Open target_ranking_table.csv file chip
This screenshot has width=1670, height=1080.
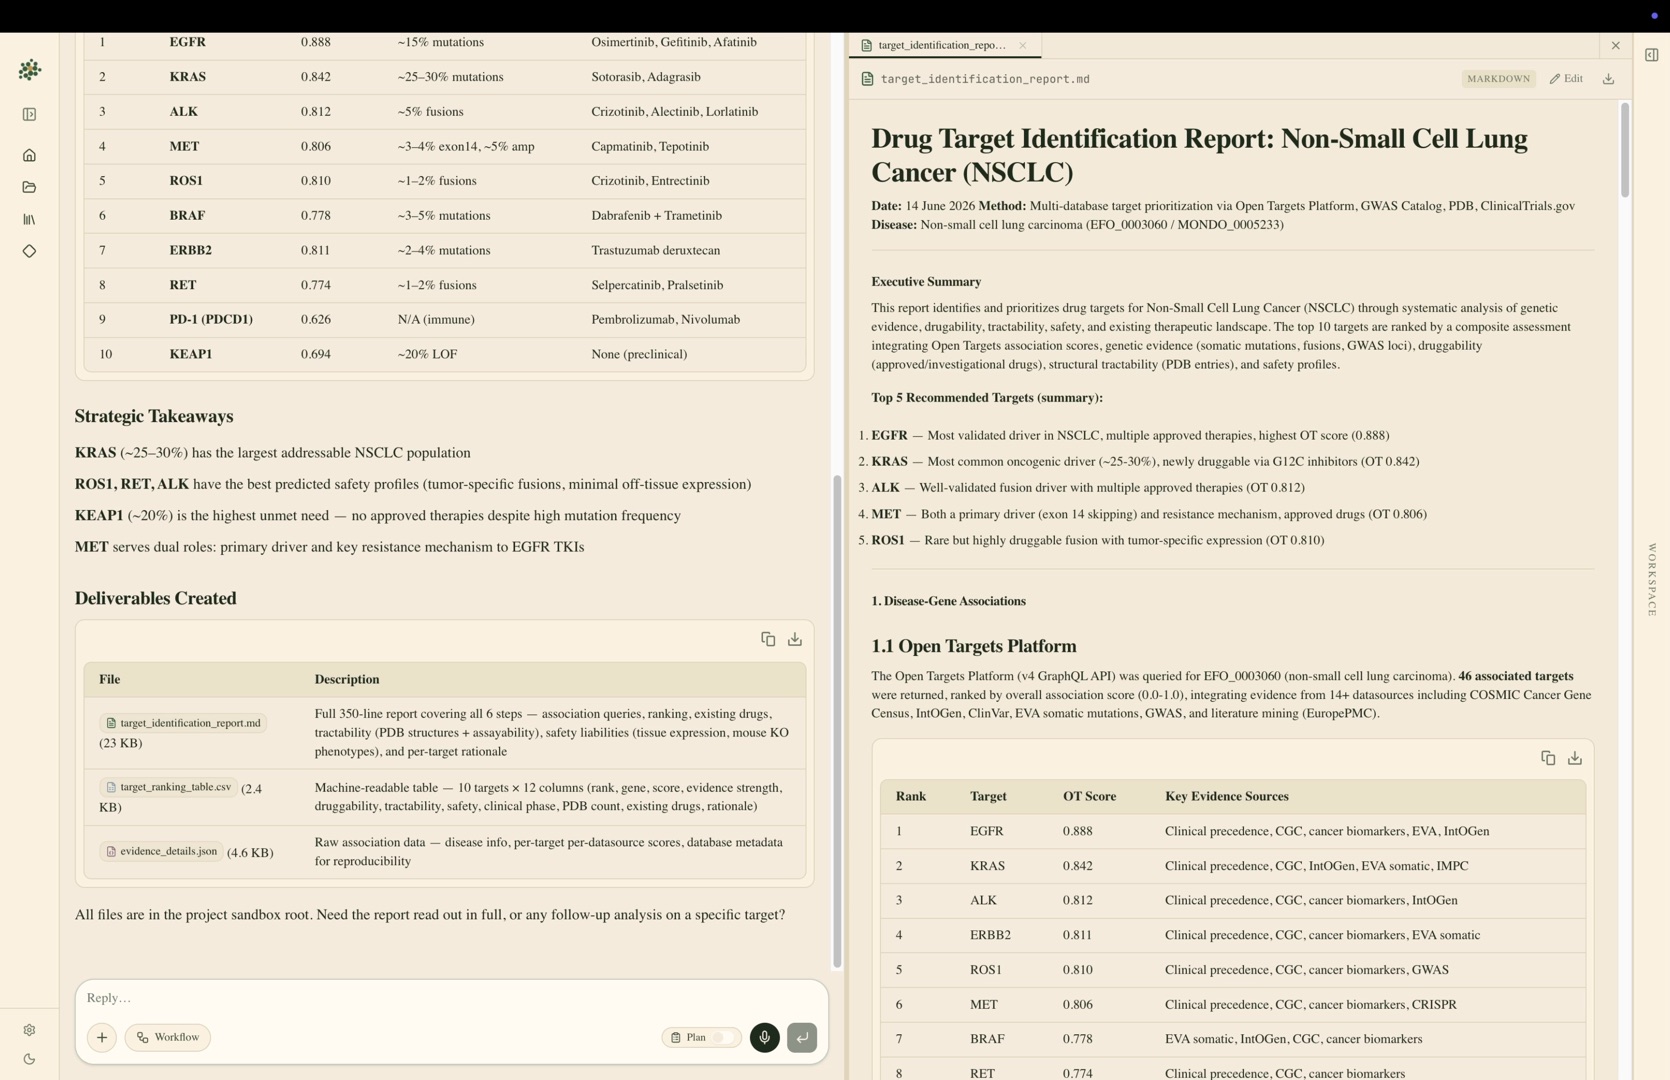(x=169, y=787)
